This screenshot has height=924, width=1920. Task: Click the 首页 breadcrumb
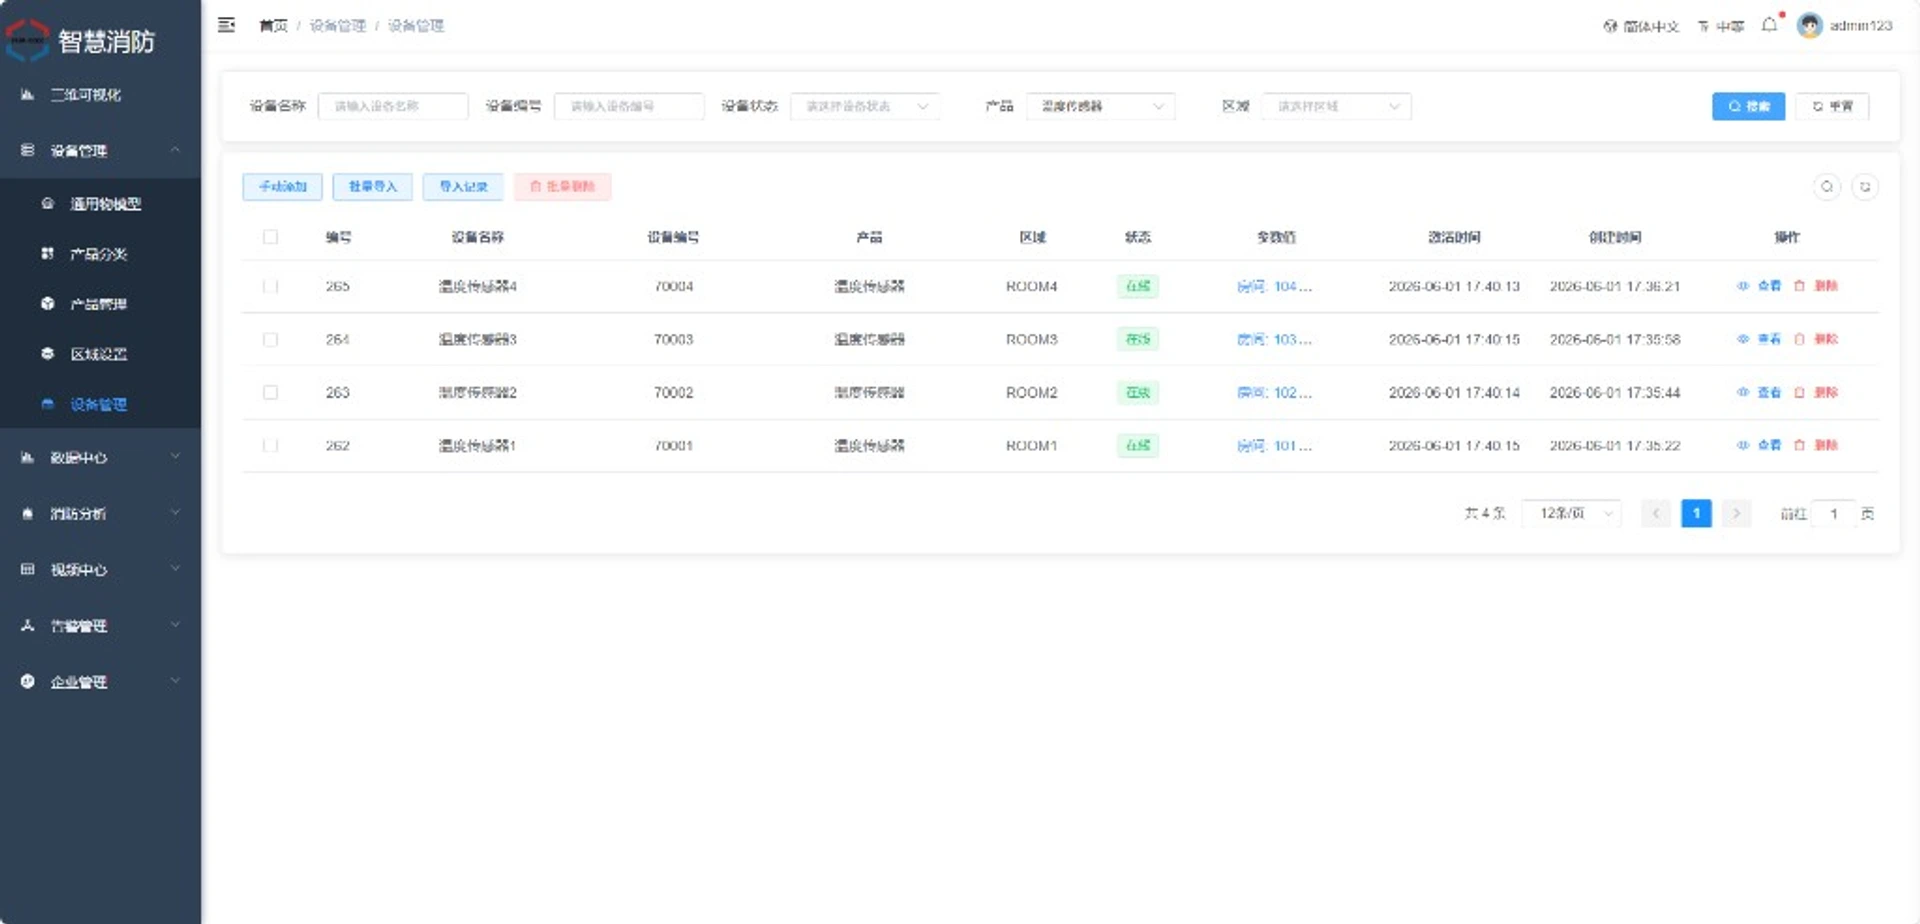[273, 26]
